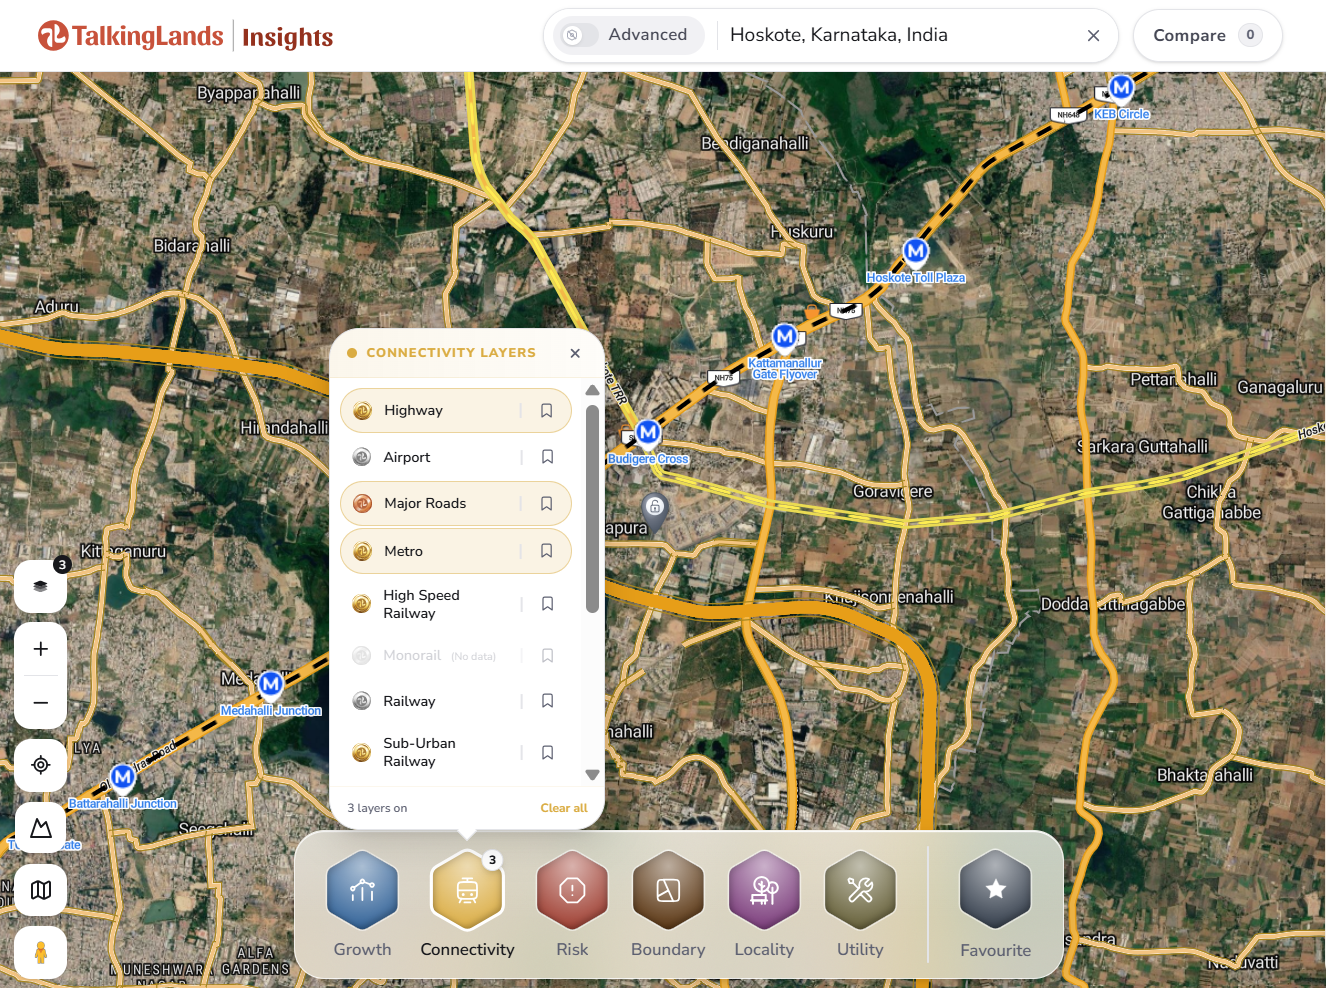1326x988 pixels.
Task: Bookmark the Railway layer
Action: pyautogui.click(x=547, y=701)
